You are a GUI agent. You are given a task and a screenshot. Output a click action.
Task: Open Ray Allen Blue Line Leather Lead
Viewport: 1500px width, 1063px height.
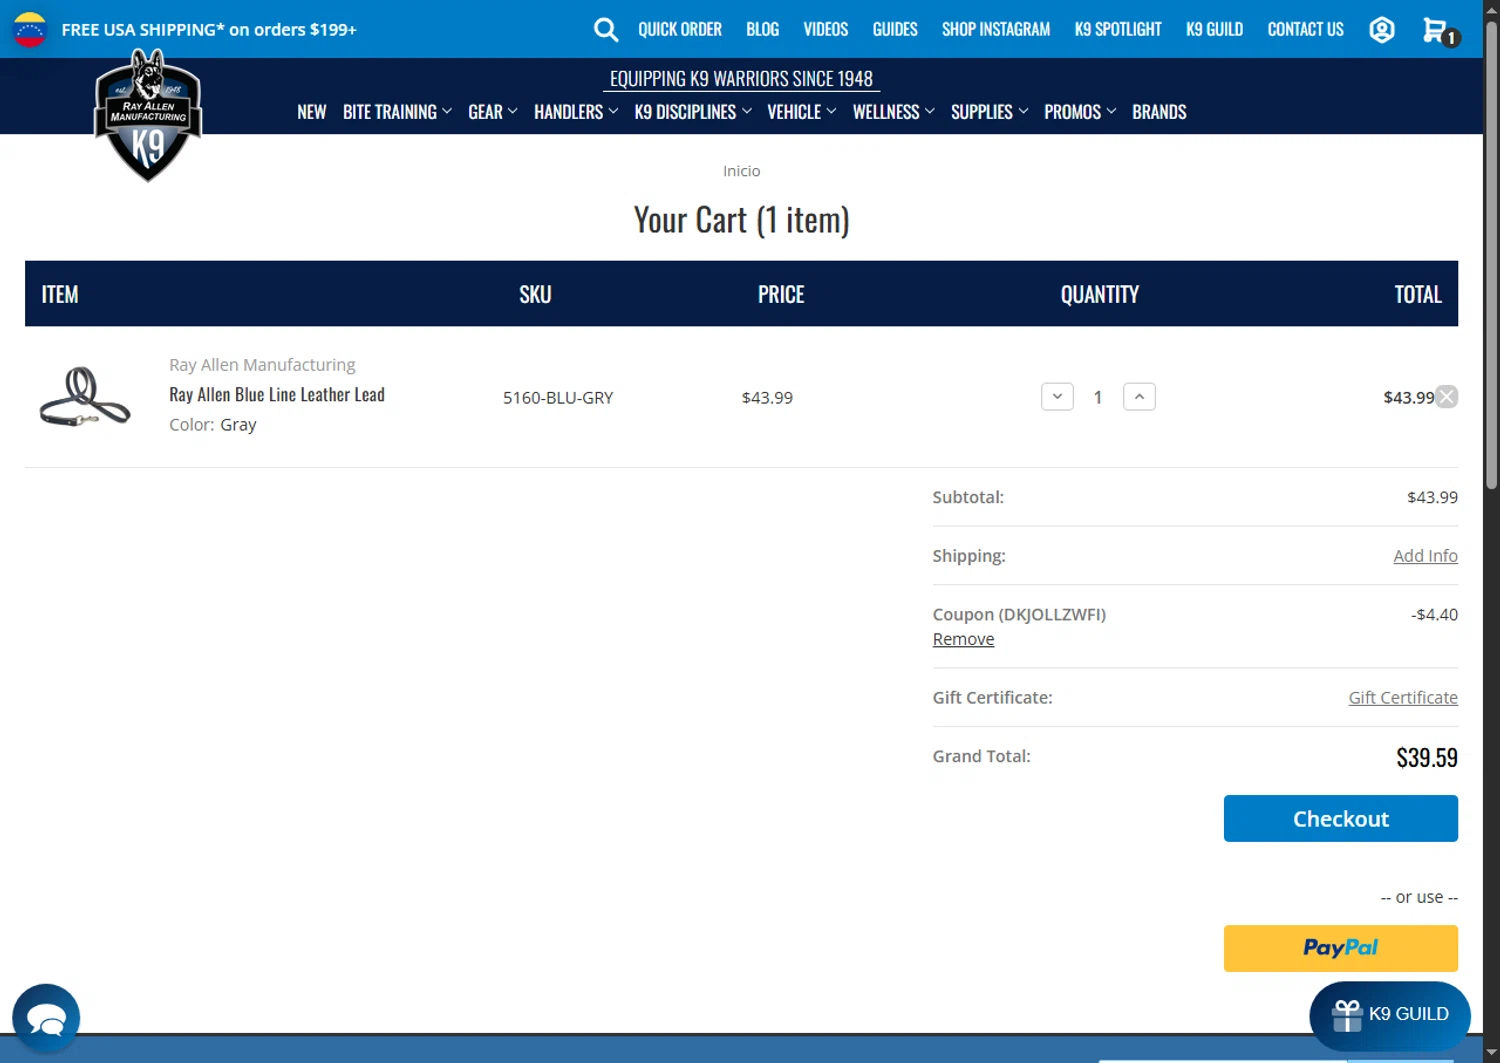point(277,395)
